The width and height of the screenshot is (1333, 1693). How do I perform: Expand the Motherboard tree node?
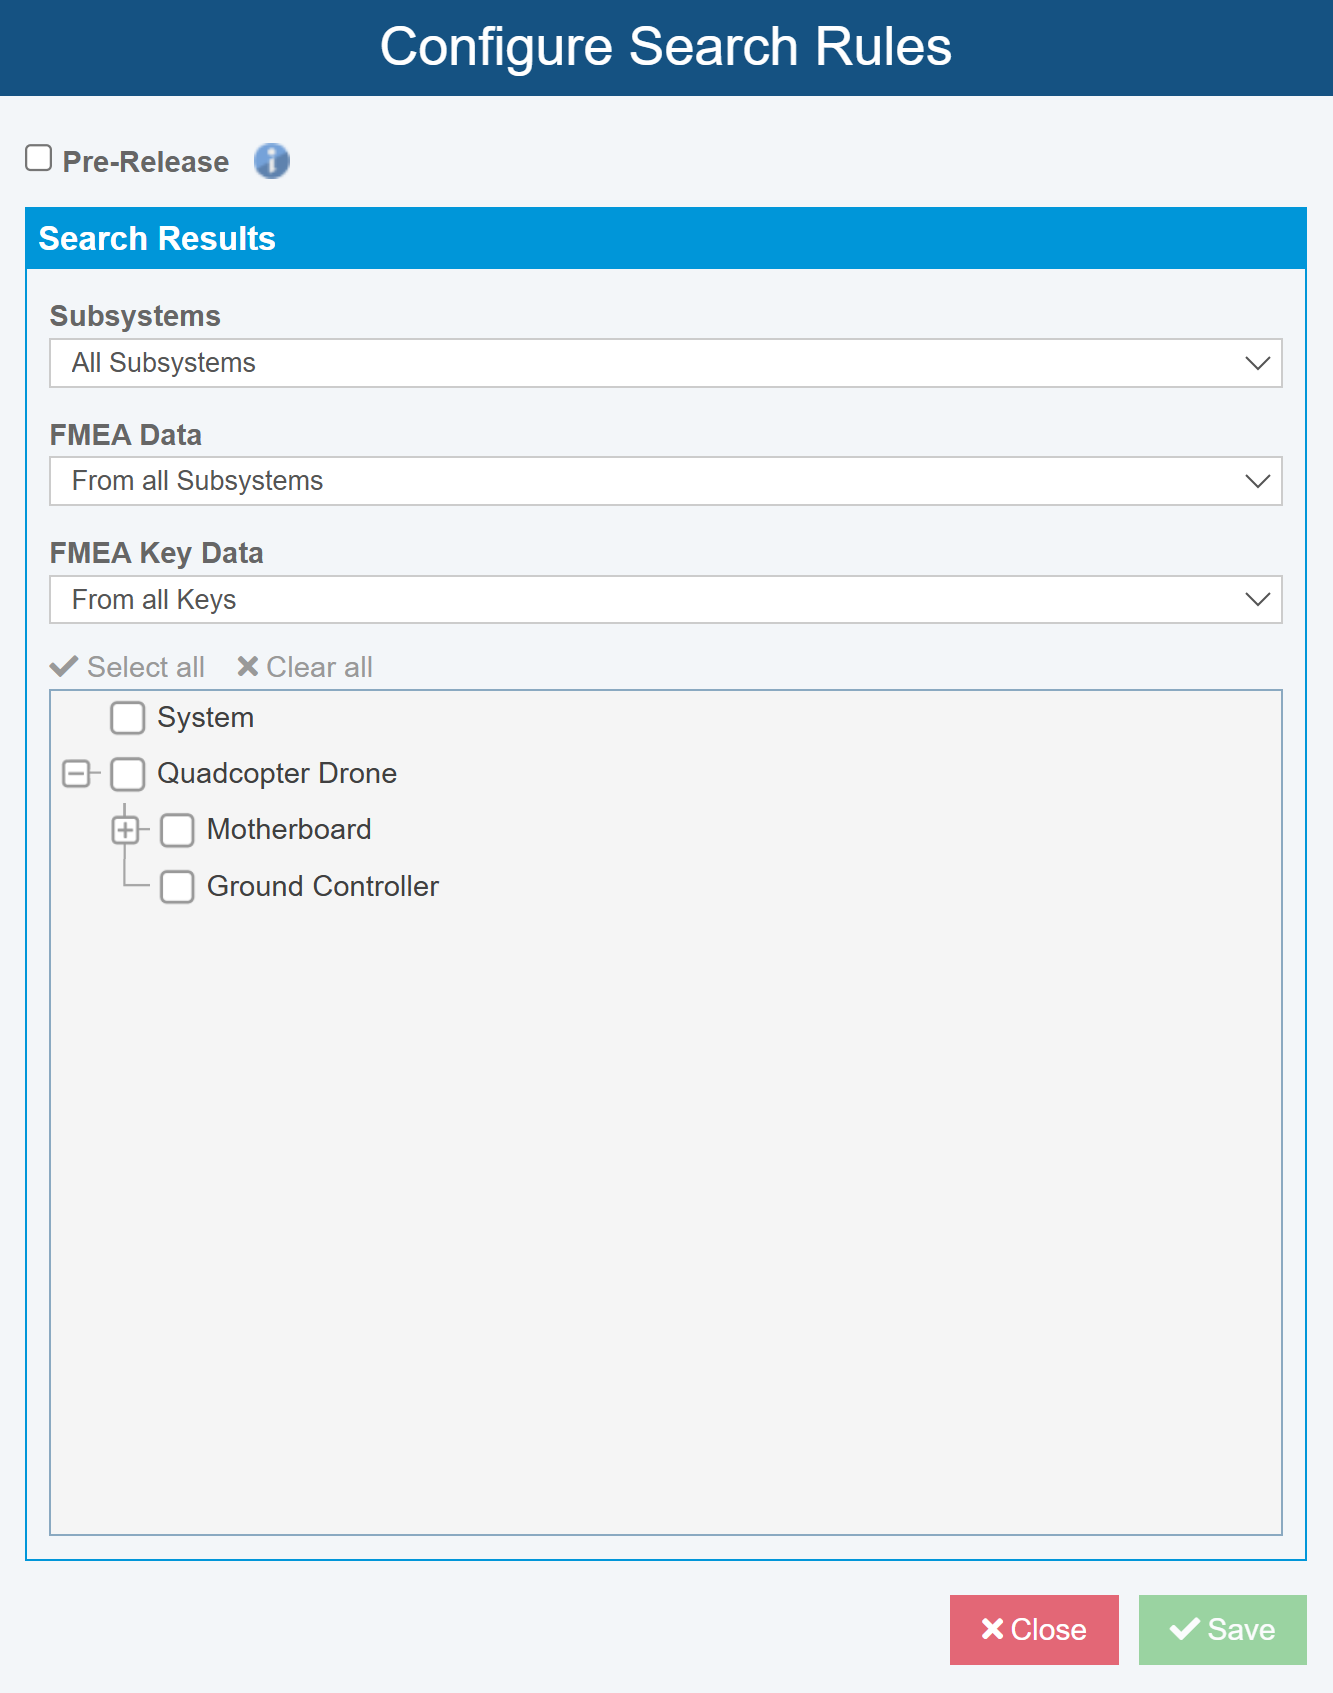pyautogui.click(x=125, y=830)
